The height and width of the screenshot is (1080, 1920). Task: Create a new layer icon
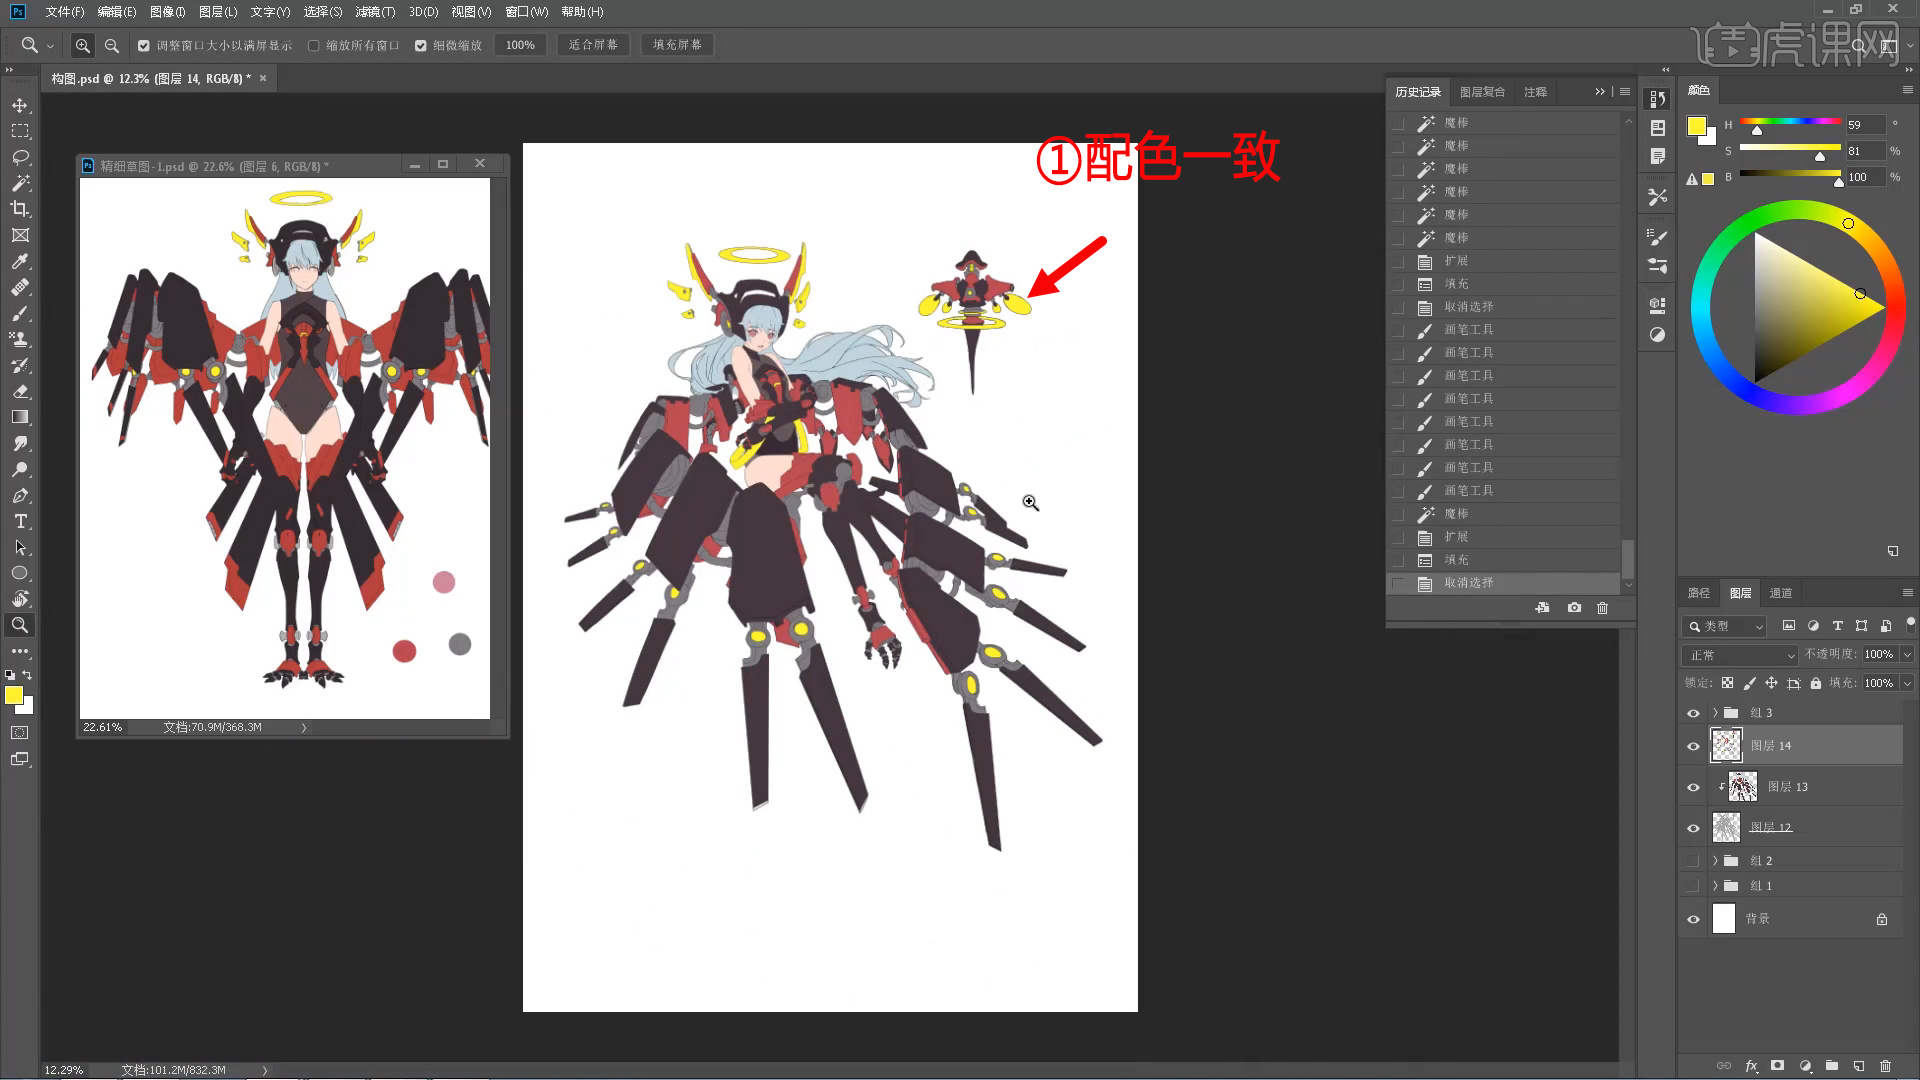pyautogui.click(x=1858, y=1066)
